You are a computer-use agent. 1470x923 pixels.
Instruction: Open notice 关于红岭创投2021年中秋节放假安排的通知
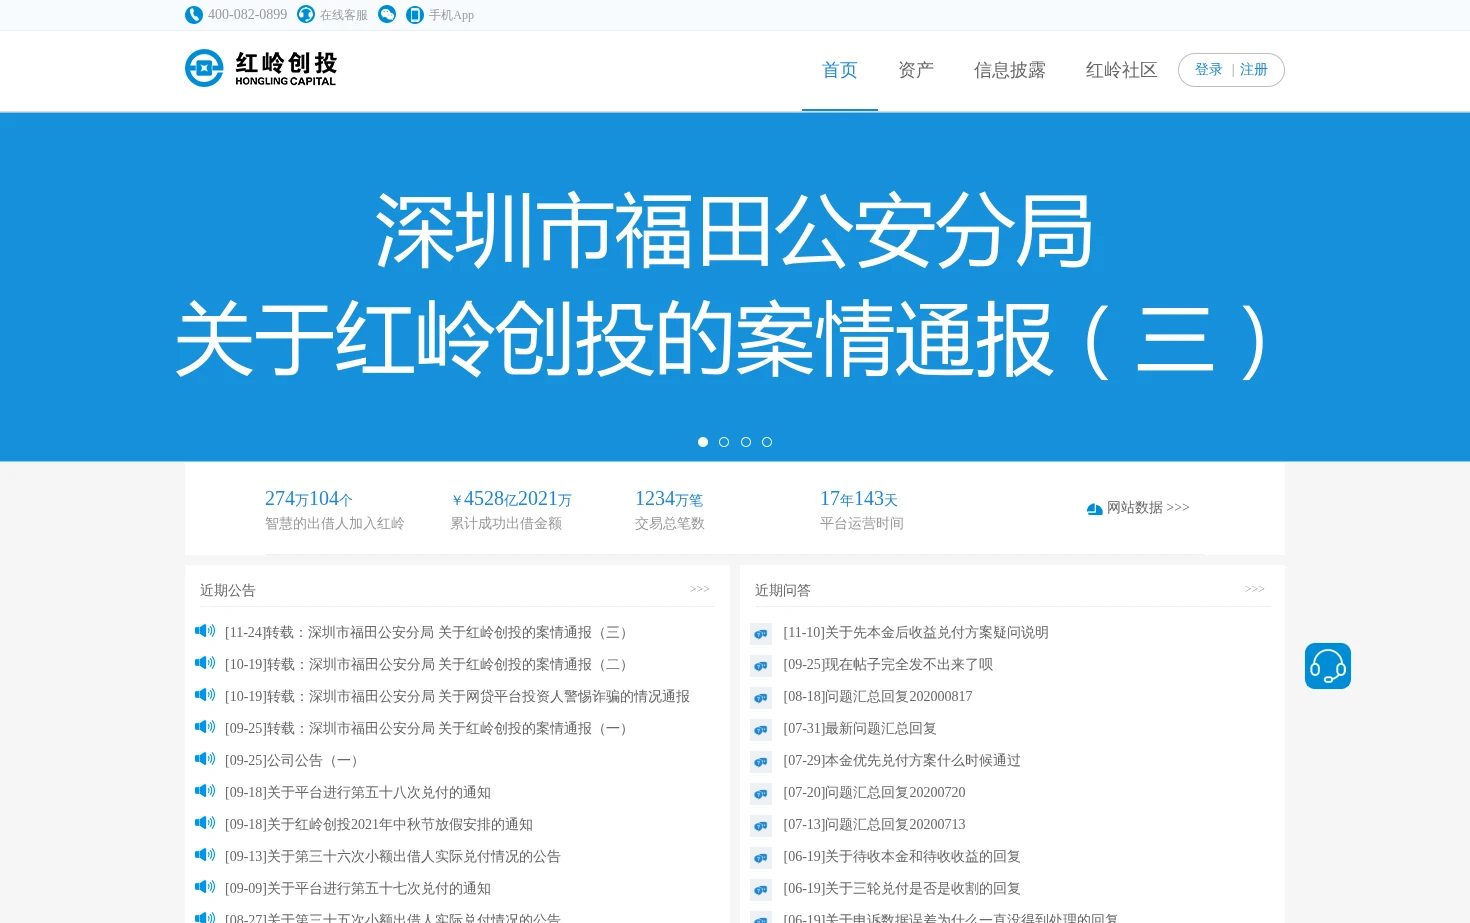pos(379,824)
